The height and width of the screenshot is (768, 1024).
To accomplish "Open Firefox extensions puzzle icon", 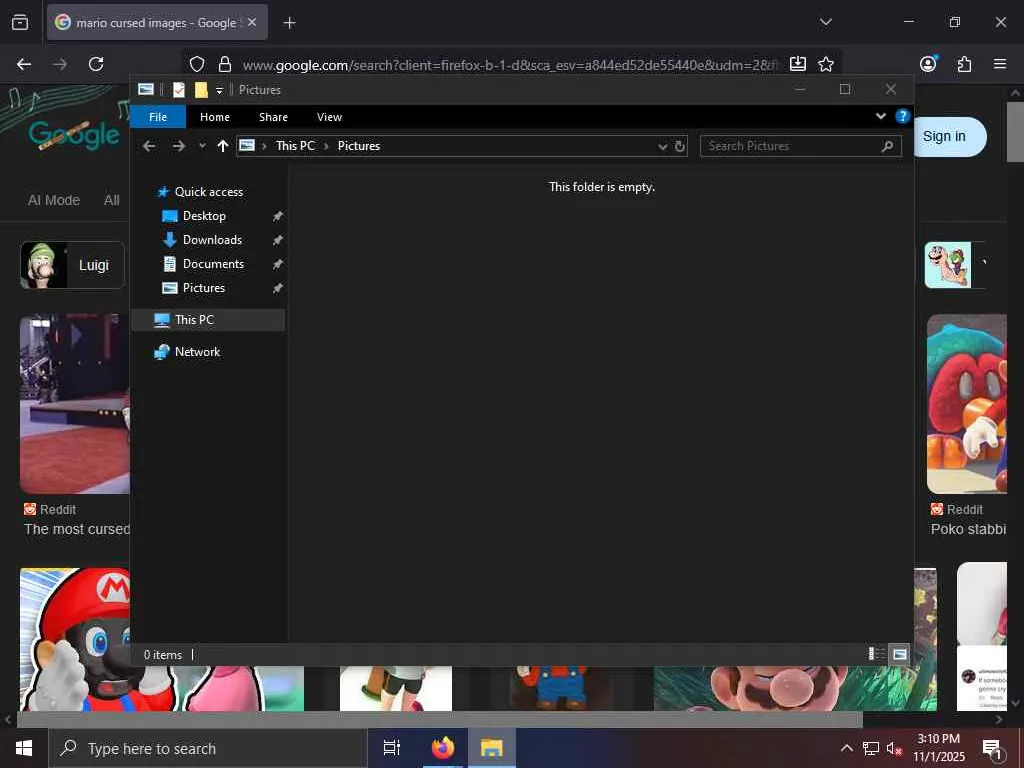I will (x=964, y=64).
